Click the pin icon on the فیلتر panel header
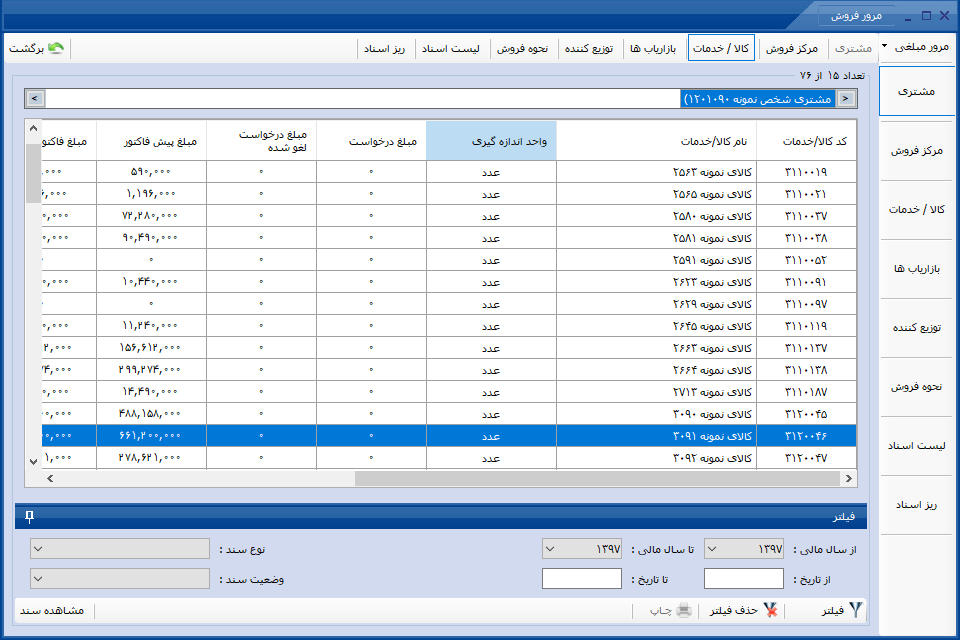This screenshot has height=640, width=960. (29, 517)
